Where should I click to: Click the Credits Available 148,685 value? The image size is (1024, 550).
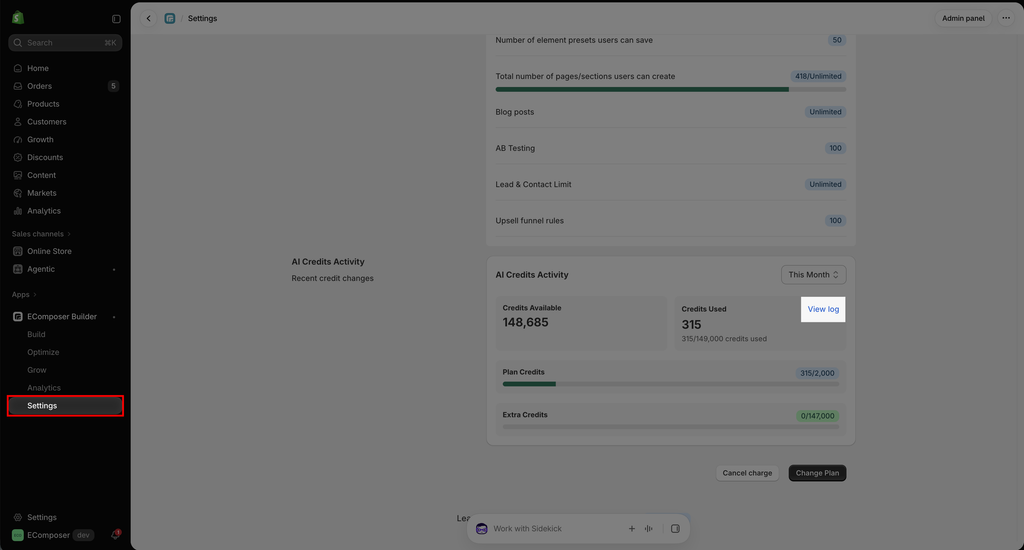525,323
